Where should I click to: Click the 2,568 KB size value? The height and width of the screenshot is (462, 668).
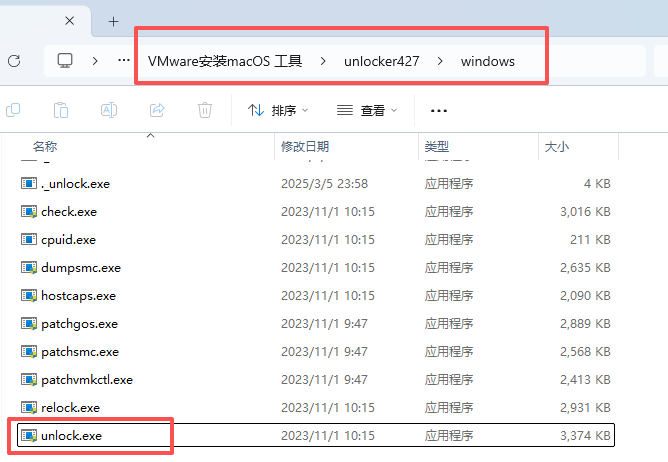point(585,352)
